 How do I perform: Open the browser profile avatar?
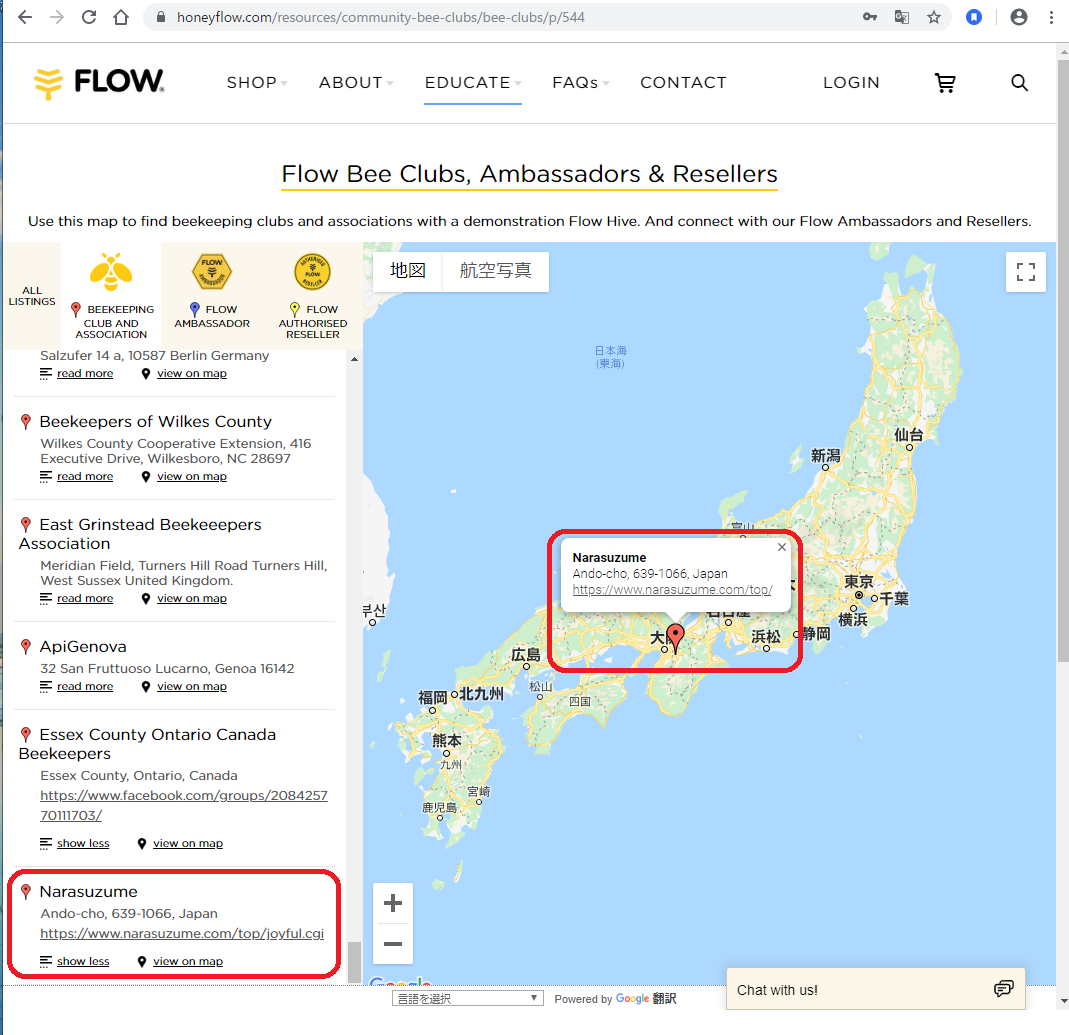coord(1019,17)
